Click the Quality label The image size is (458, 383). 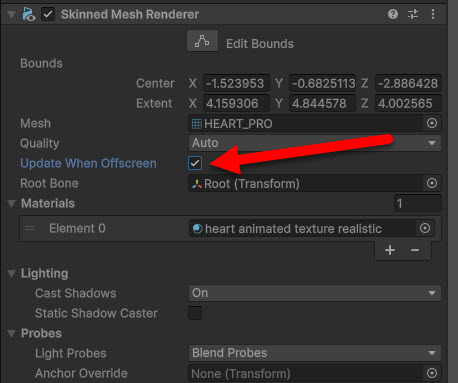tap(40, 143)
